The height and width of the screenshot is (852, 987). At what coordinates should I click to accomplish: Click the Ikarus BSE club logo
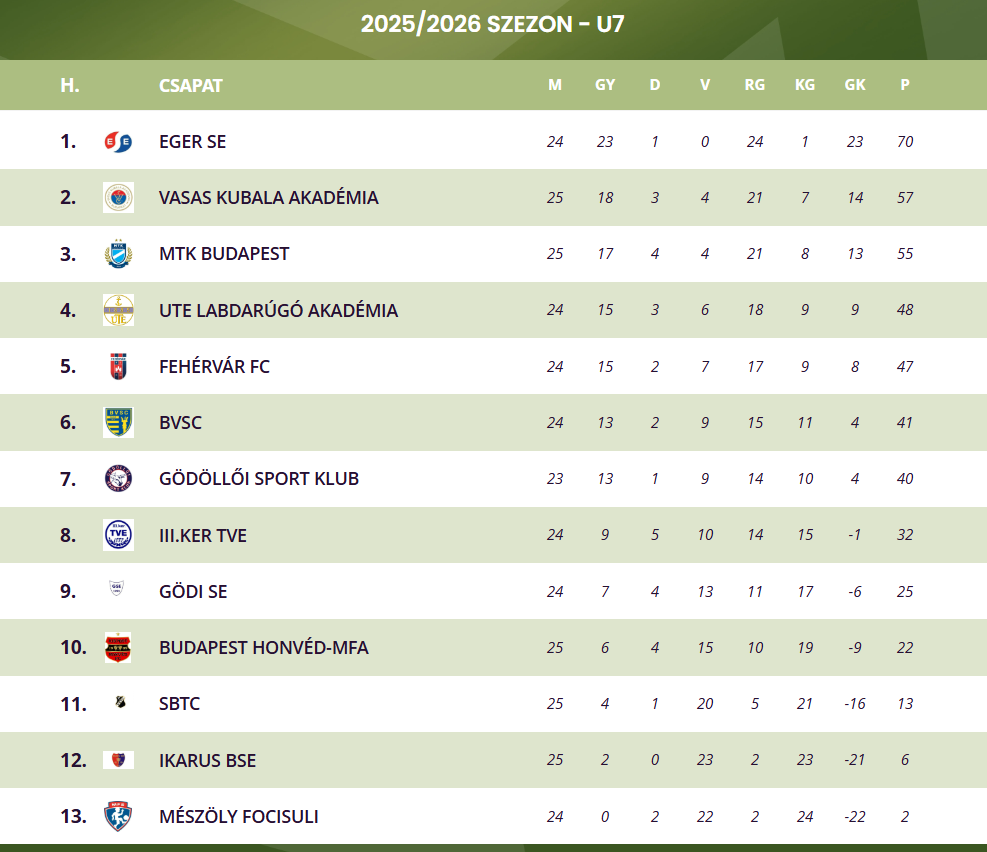pos(118,760)
